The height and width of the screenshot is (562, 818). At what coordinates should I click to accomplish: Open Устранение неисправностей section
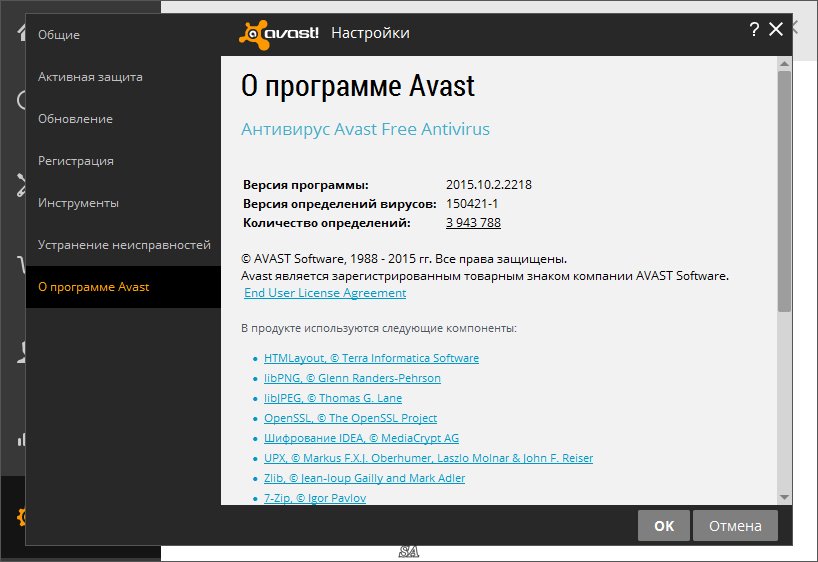[124, 245]
